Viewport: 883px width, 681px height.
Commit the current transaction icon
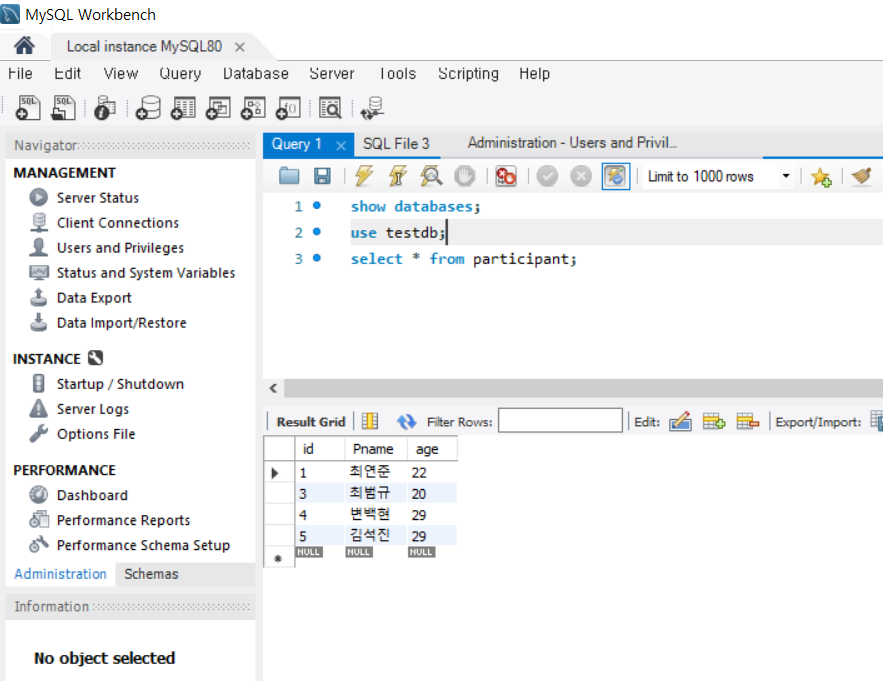pos(547,176)
